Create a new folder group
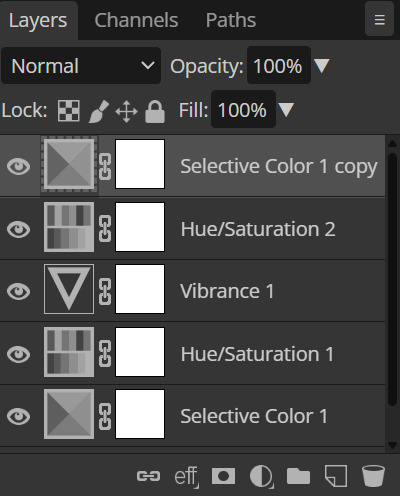The width and height of the screenshot is (400, 496). pos(298,476)
